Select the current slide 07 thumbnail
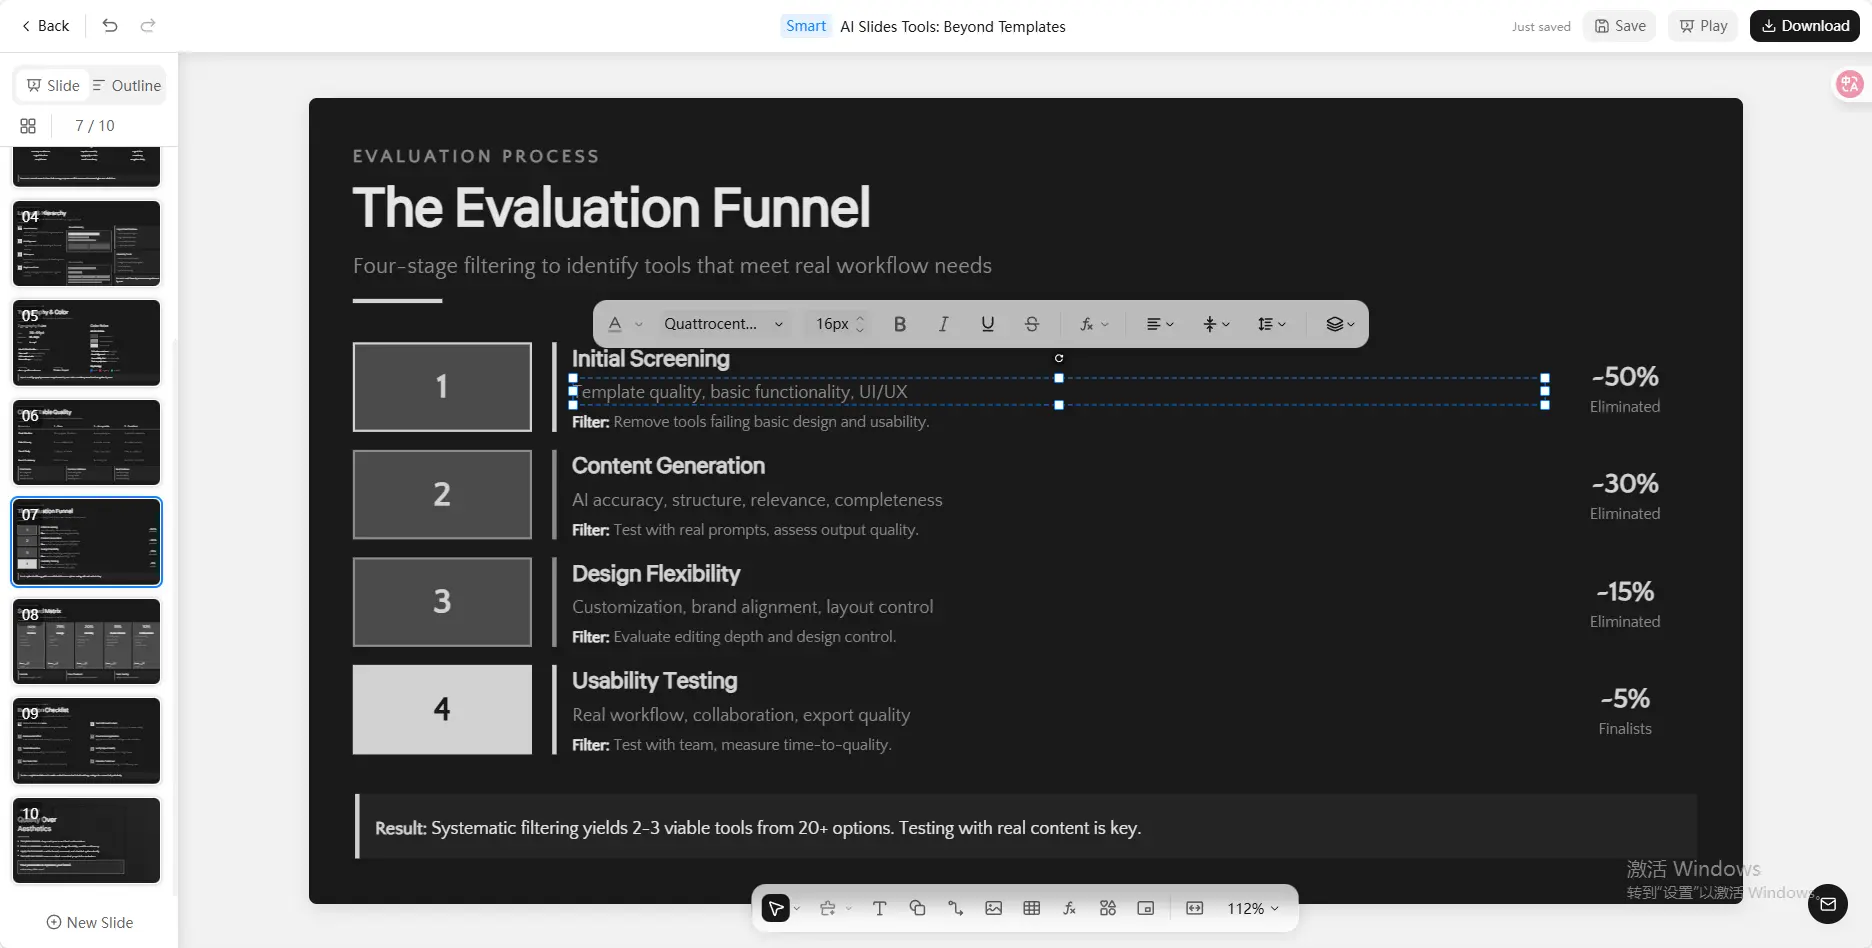1872x948 pixels. point(86,542)
